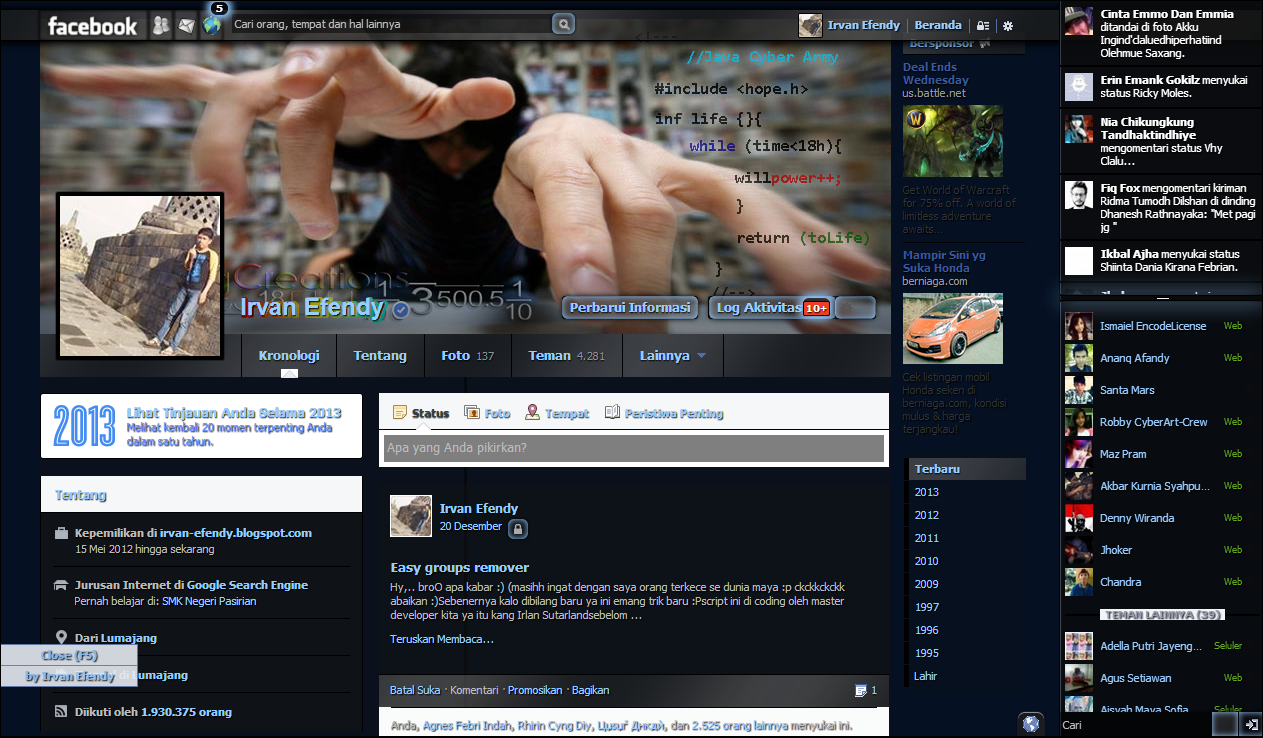
Task: Click Batal Suka on the post
Action: (415, 690)
